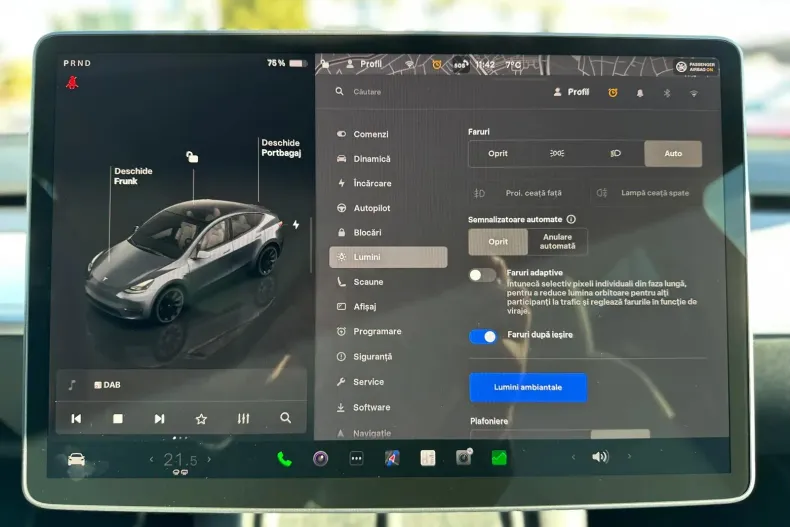The height and width of the screenshot is (527, 790).
Task: Tap the SOS icon on the map bar
Action: pyautogui.click(x=460, y=65)
